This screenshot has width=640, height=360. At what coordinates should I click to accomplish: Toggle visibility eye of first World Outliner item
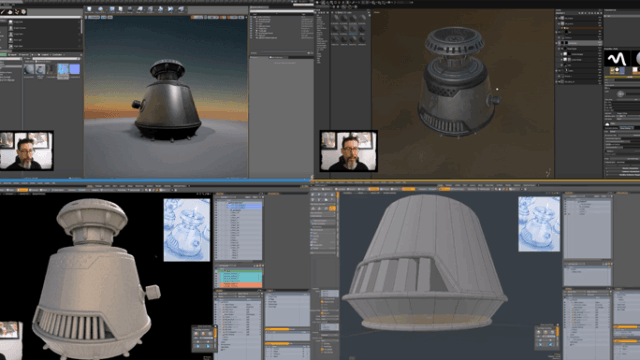251,18
